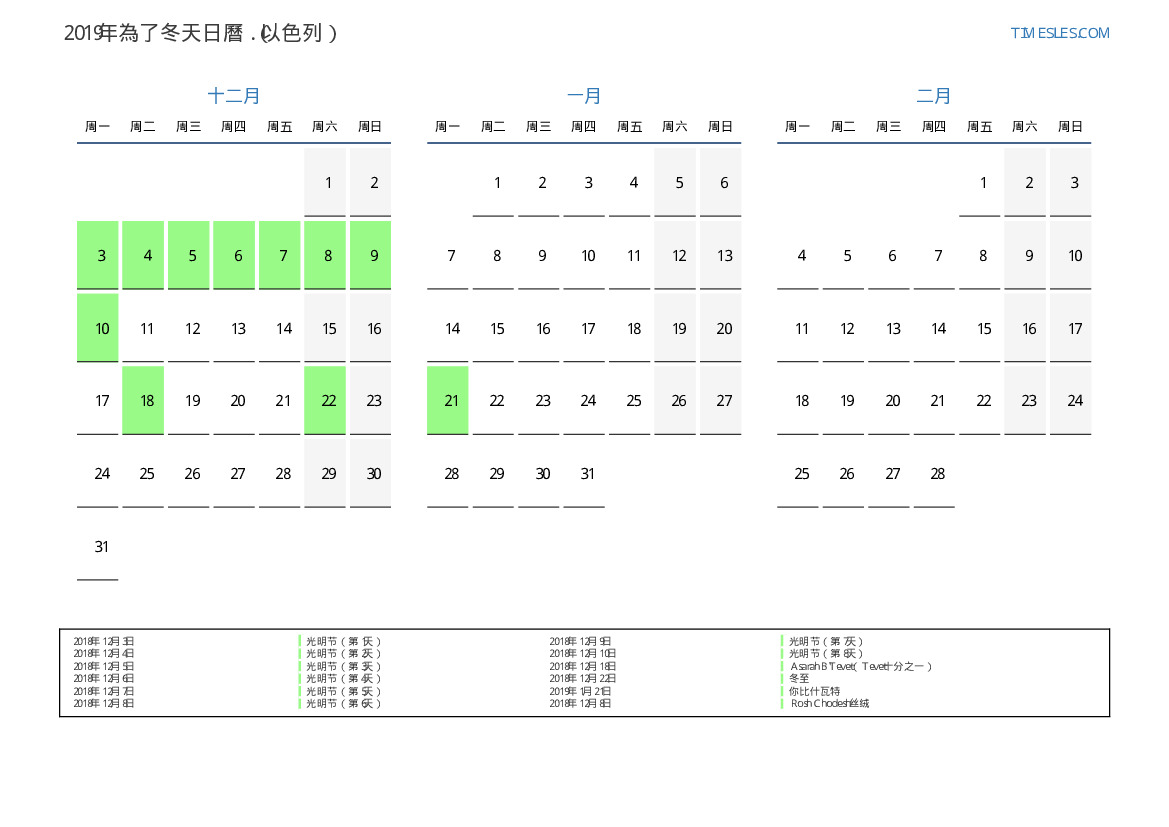
Task: Click 周日 header under 十二月
Action: (x=370, y=127)
